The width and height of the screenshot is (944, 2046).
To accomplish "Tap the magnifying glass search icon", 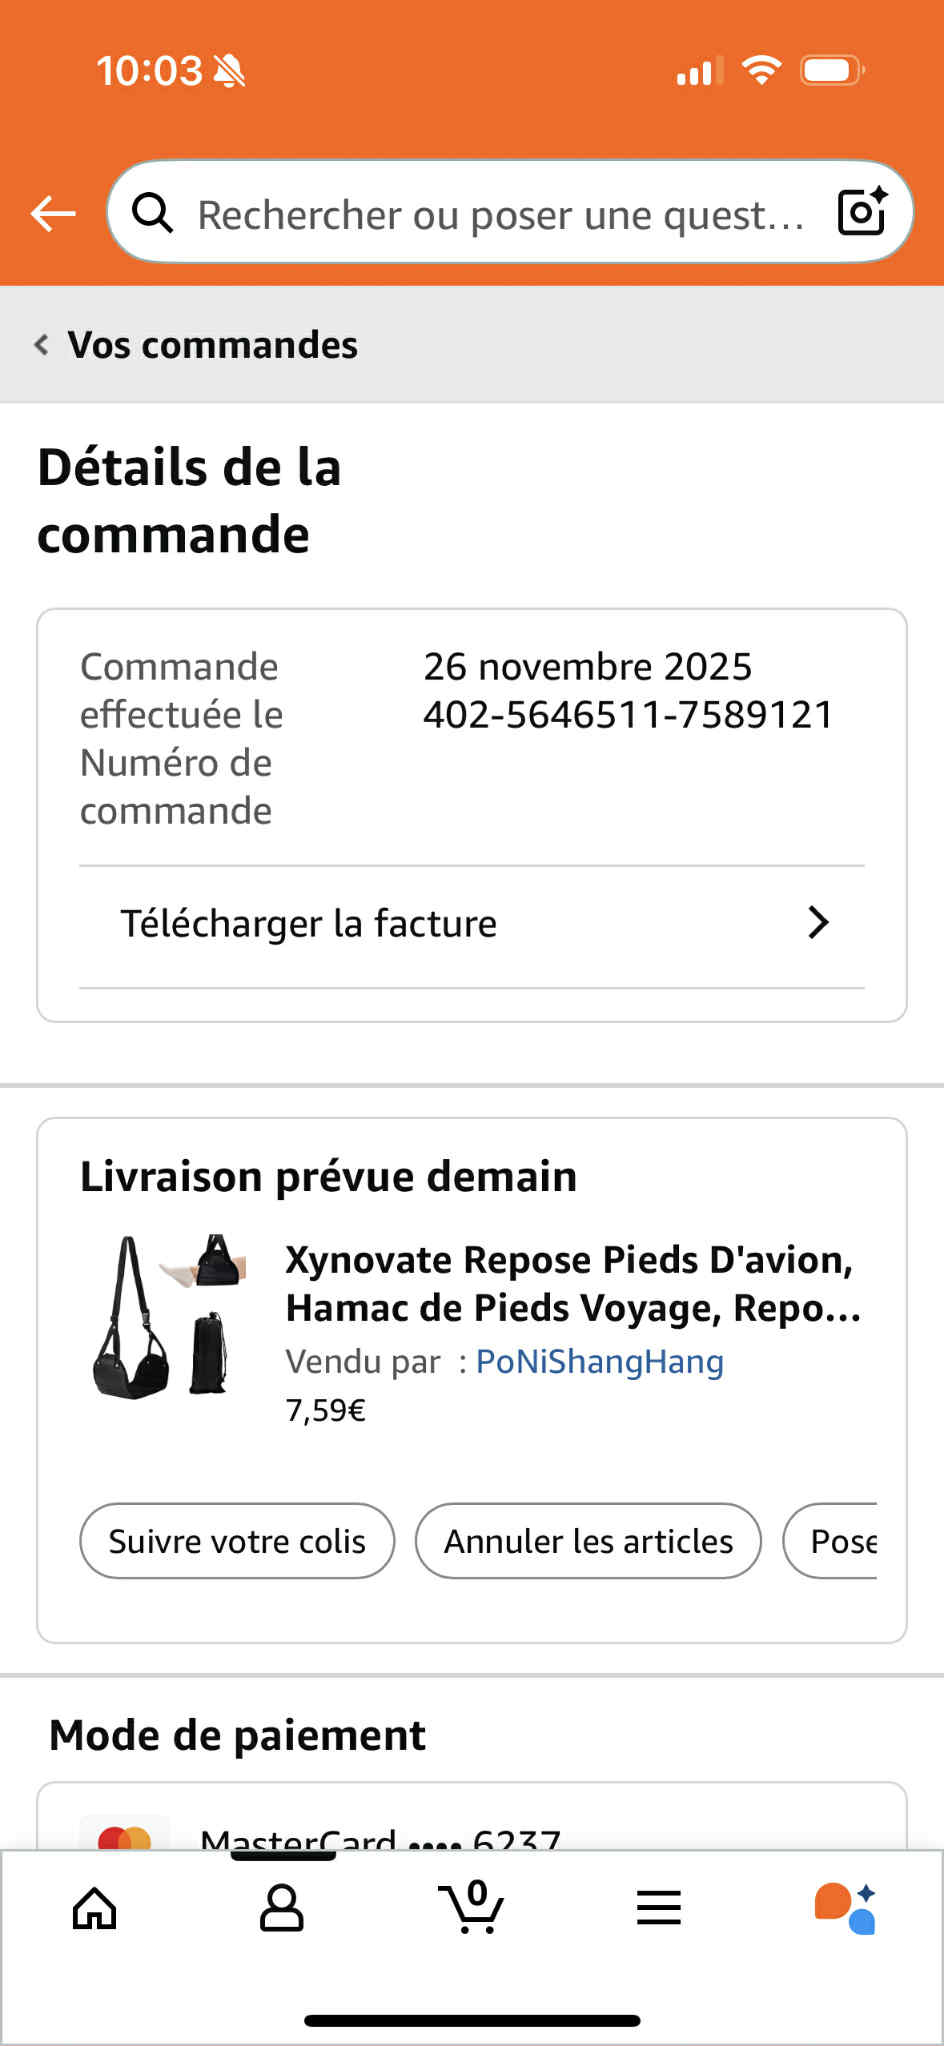I will tap(153, 213).
